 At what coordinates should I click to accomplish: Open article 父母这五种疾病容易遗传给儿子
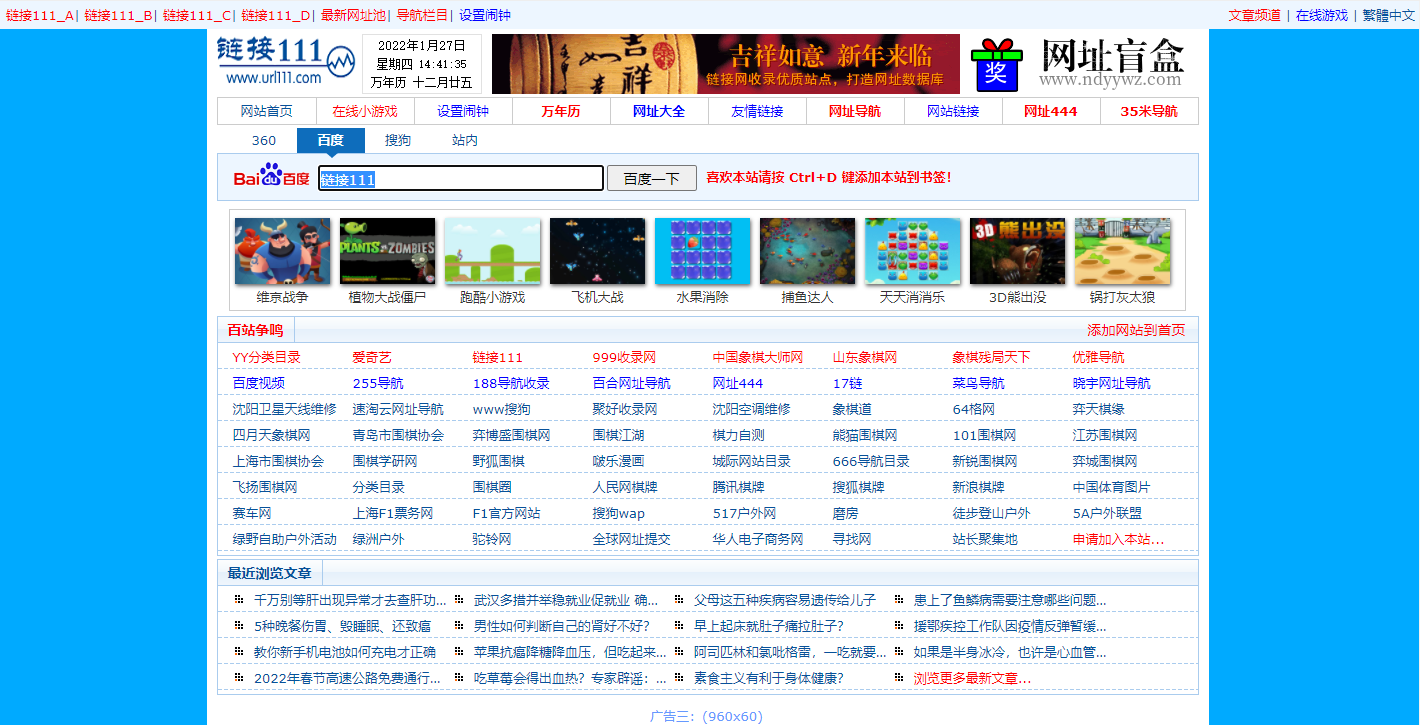point(785,600)
